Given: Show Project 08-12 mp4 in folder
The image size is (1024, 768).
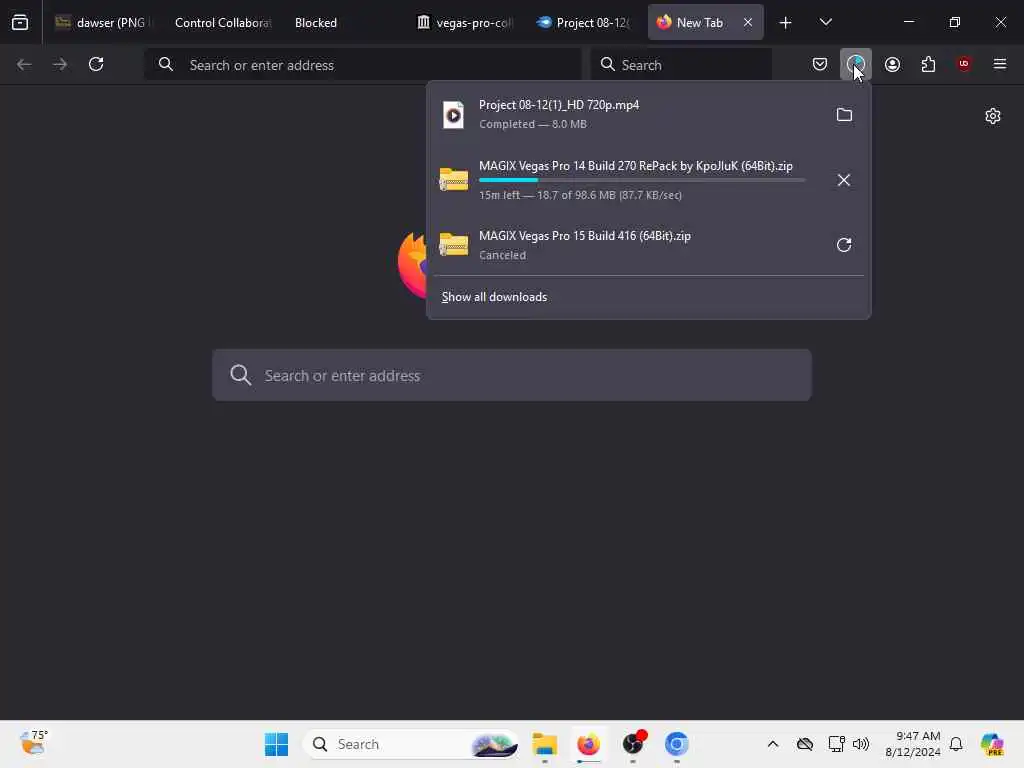Looking at the screenshot, I should tap(844, 115).
